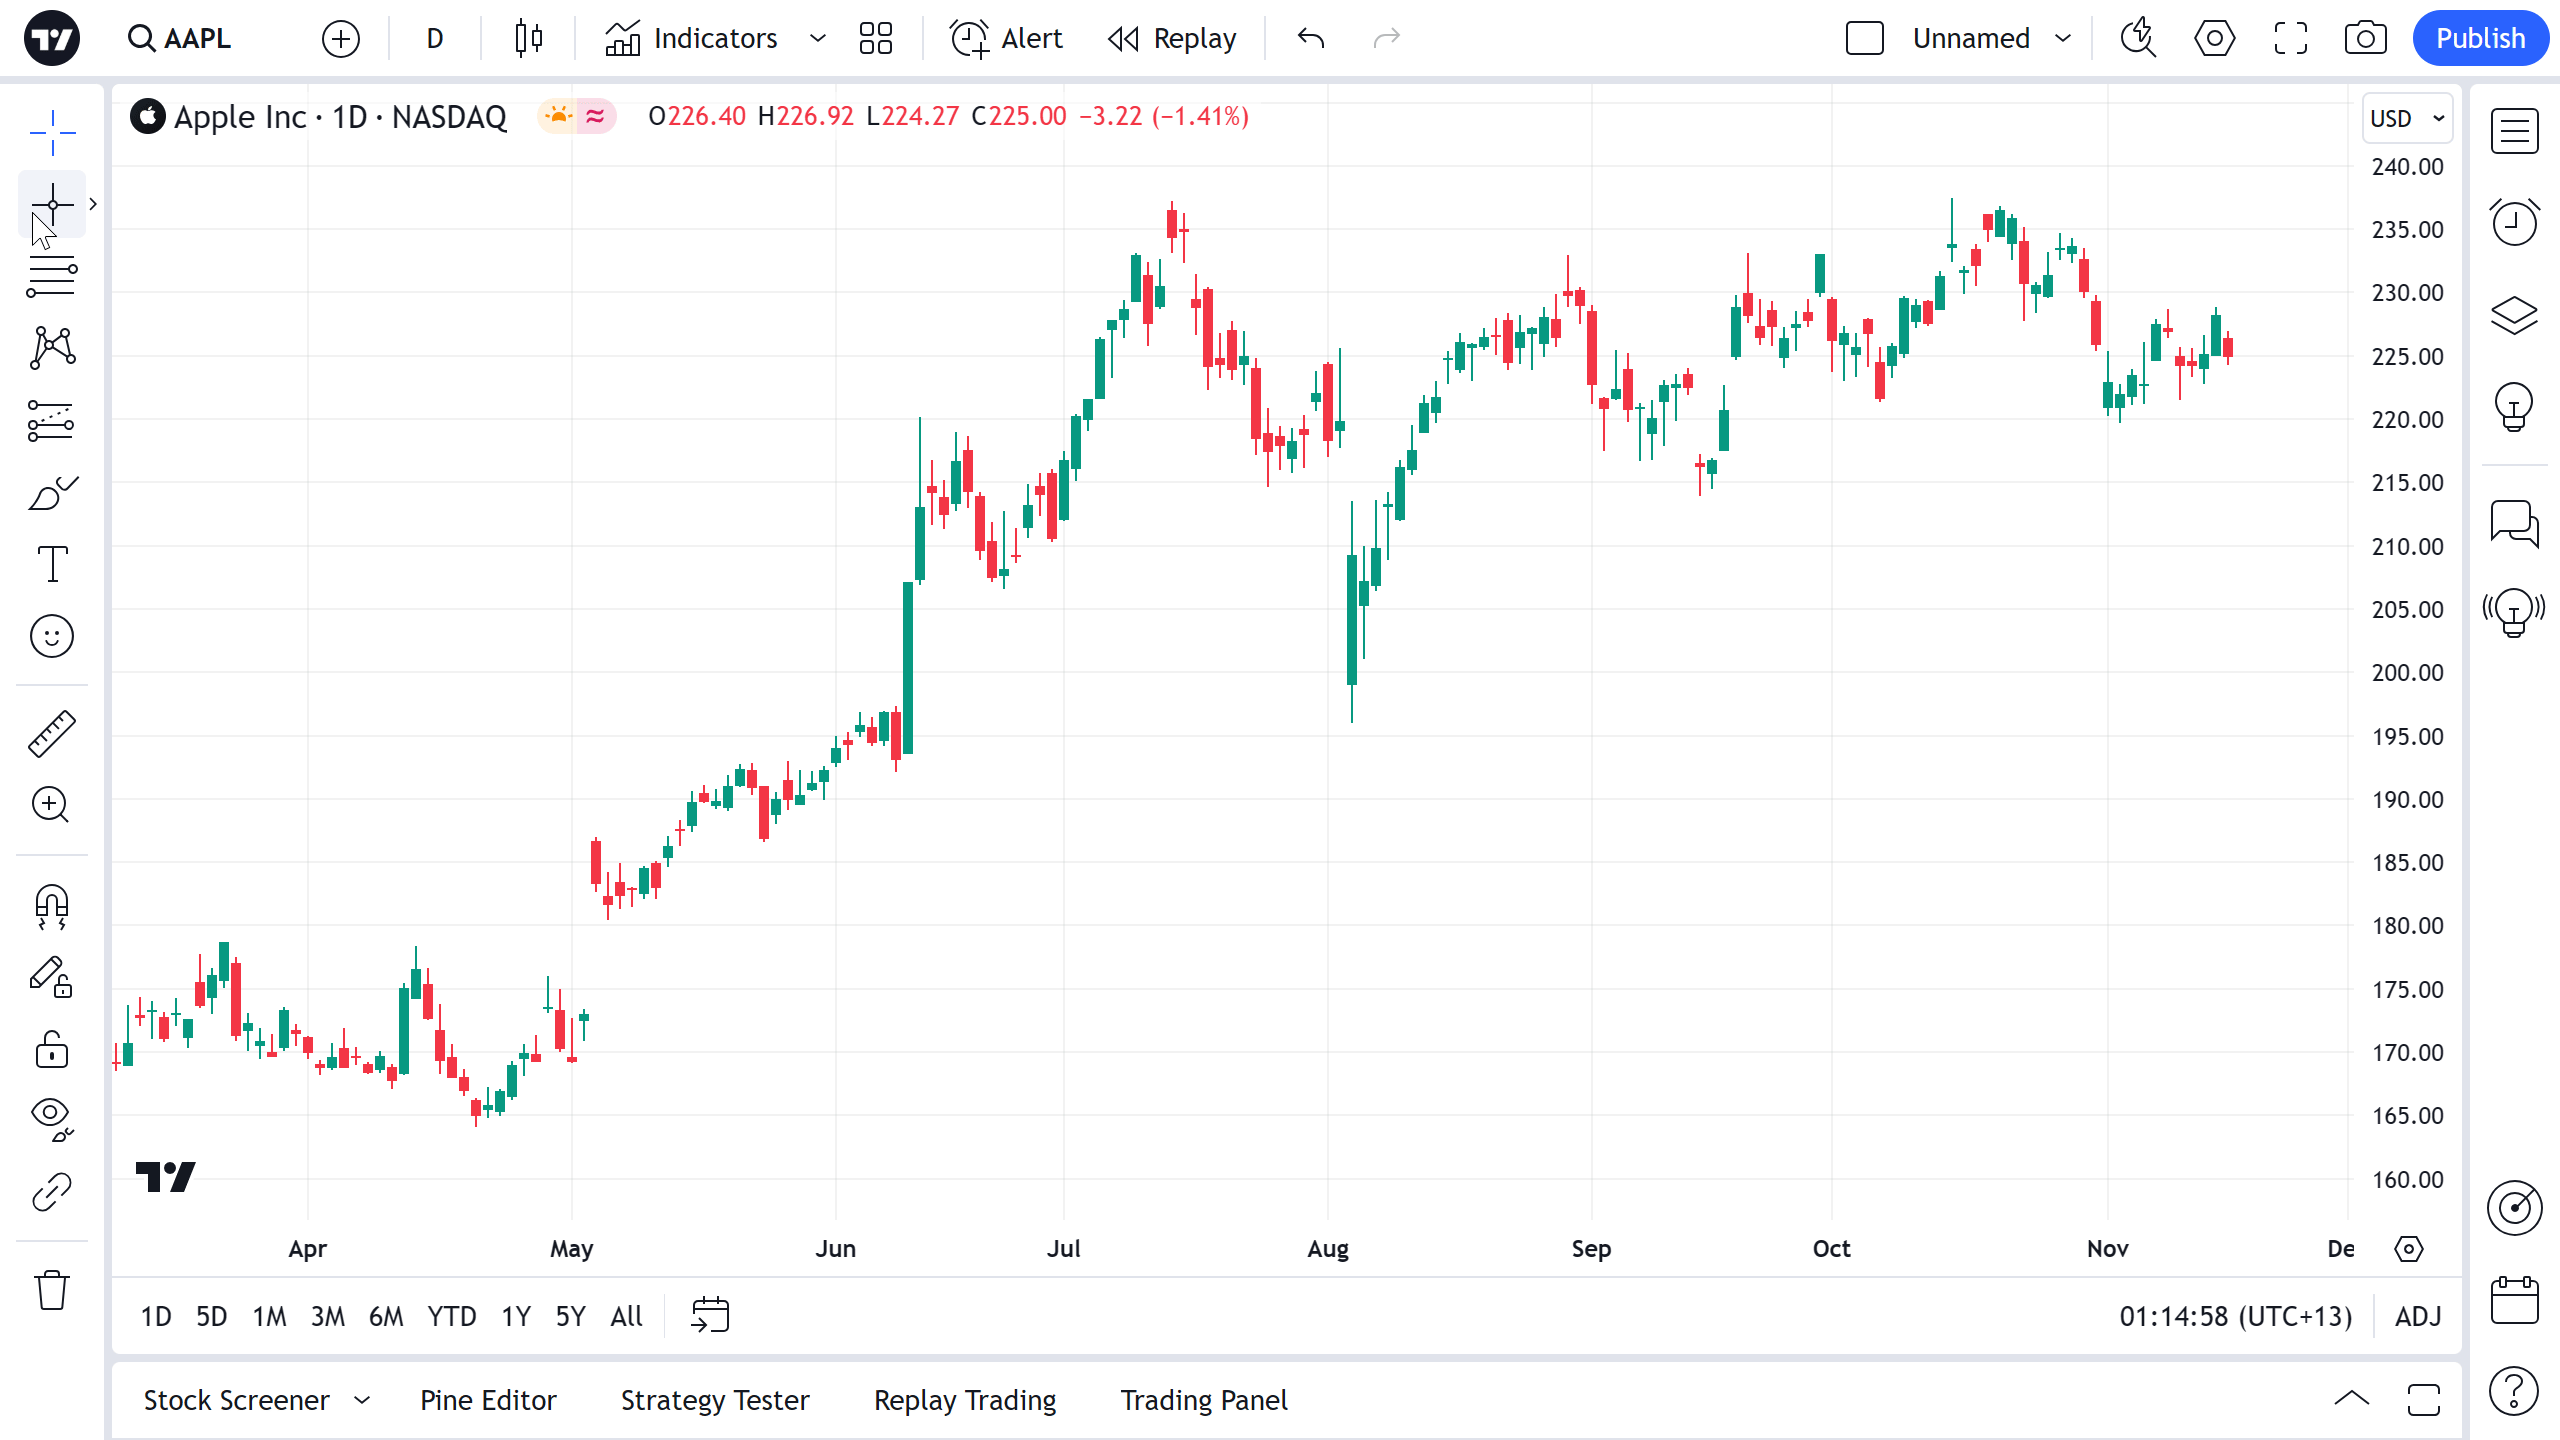This screenshot has width=2560, height=1440.
Task: Set the 6M time range
Action: [x=386, y=1316]
